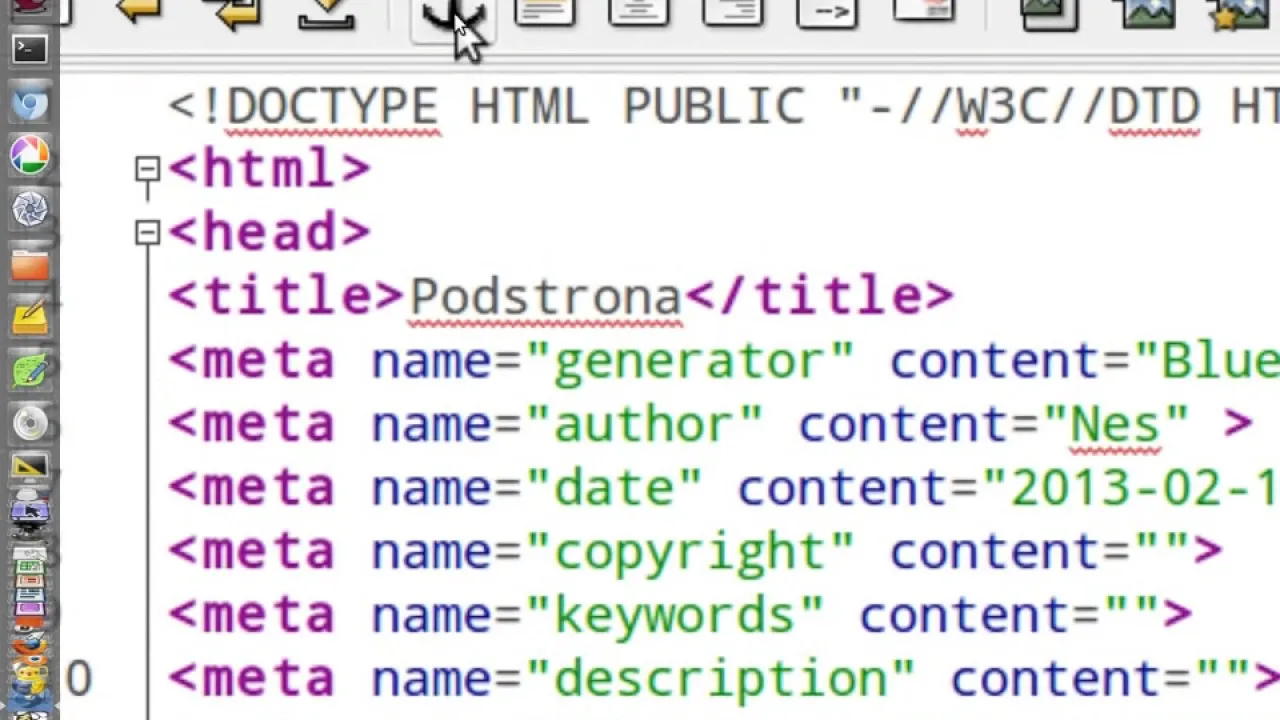Viewport: 1280px width, 720px height.
Task: Open the terminal from the dock
Action: coord(29,48)
